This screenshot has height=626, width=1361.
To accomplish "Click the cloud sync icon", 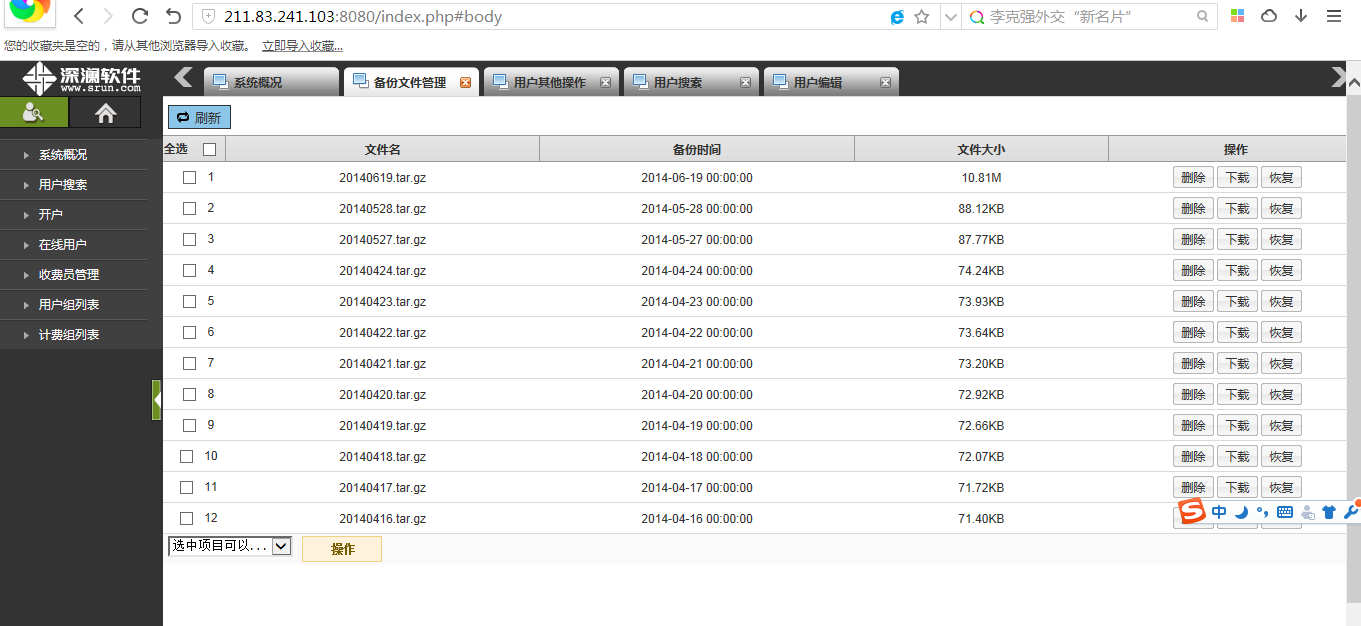I will [x=1269, y=16].
